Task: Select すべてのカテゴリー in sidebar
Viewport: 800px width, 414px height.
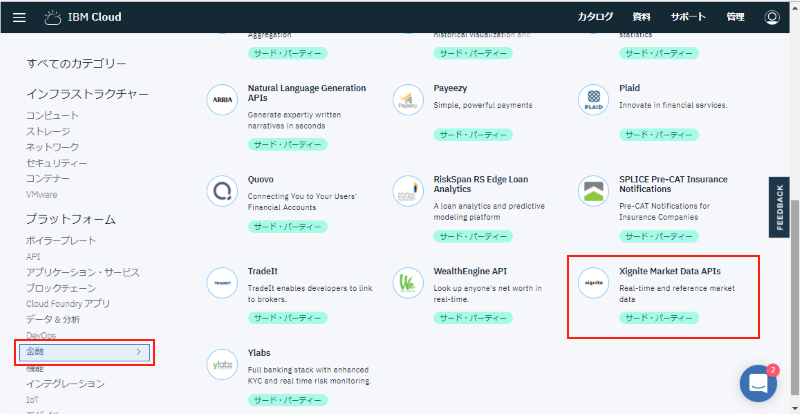Action: click(76, 64)
